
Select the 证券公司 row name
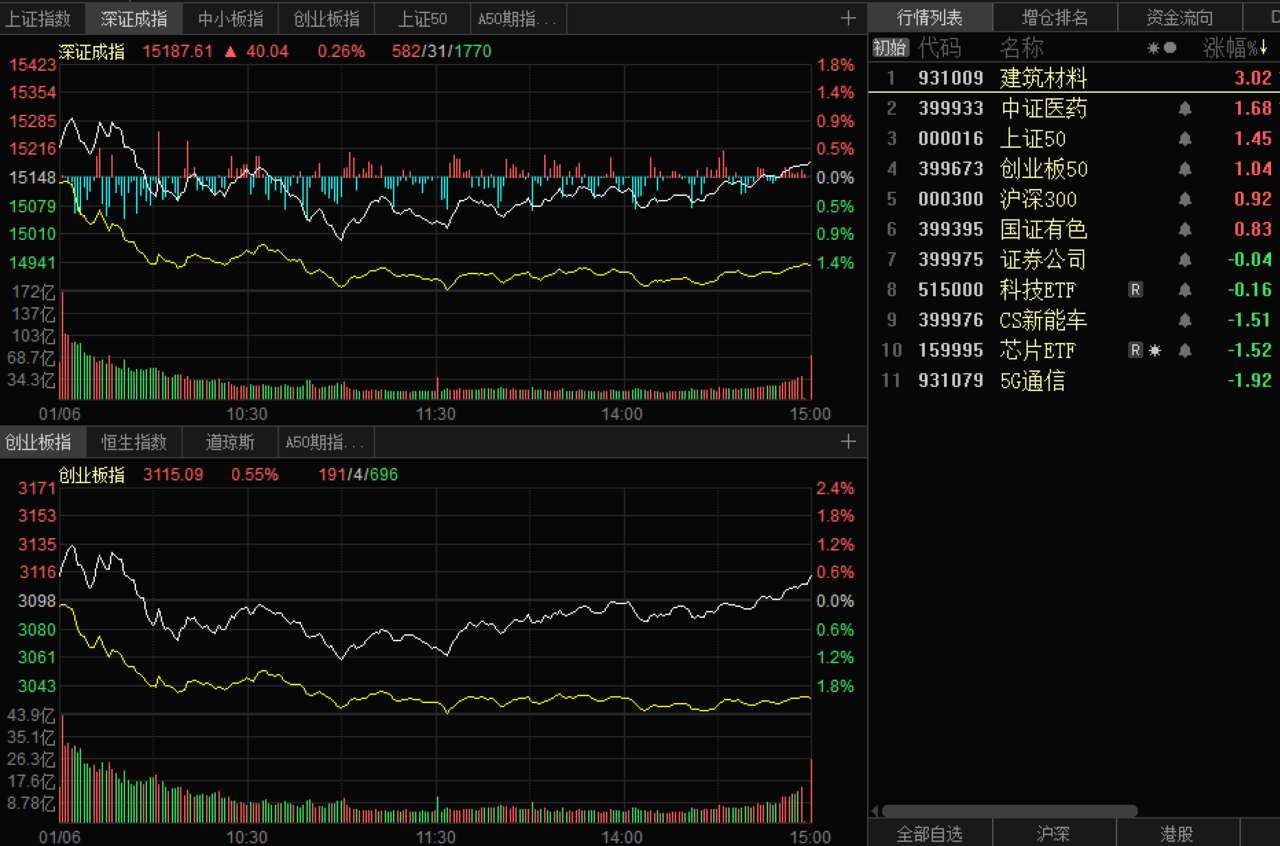point(1043,260)
